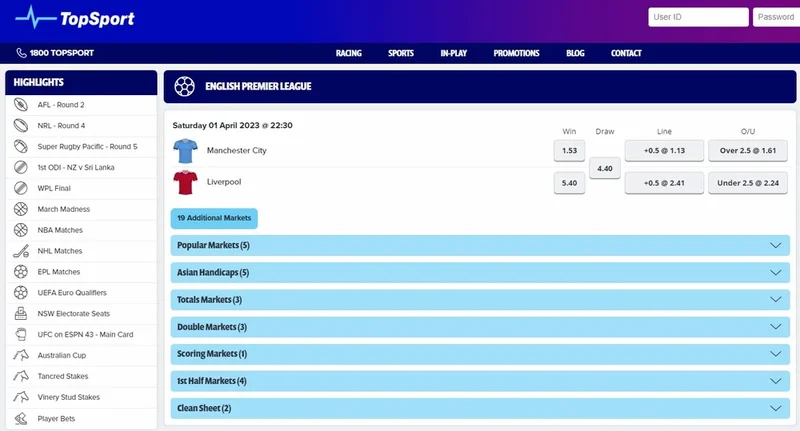Open the RACING menu

click(348, 53)
